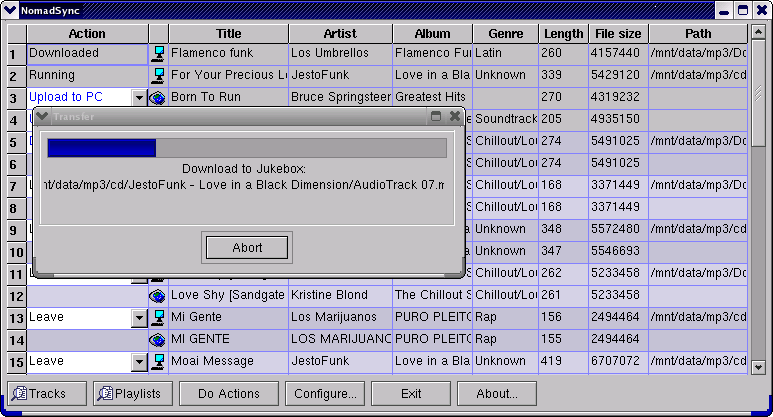Image resolution: width=773 pixels, height=417 pixels.
Task: Click the File size column header
Action: click(x=617, y=33)
